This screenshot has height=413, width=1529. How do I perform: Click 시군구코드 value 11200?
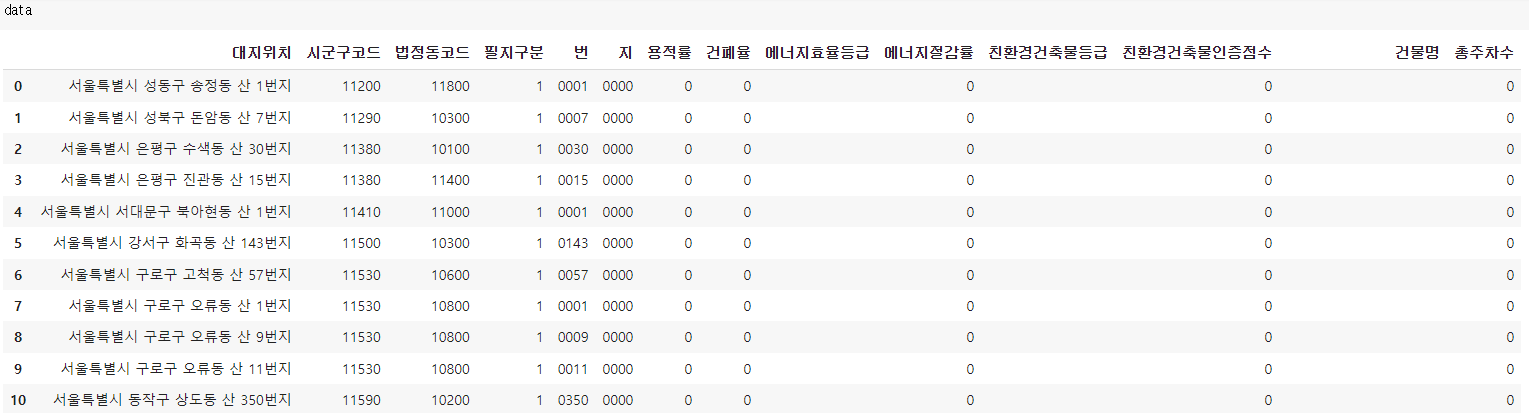tap(361, 87)
